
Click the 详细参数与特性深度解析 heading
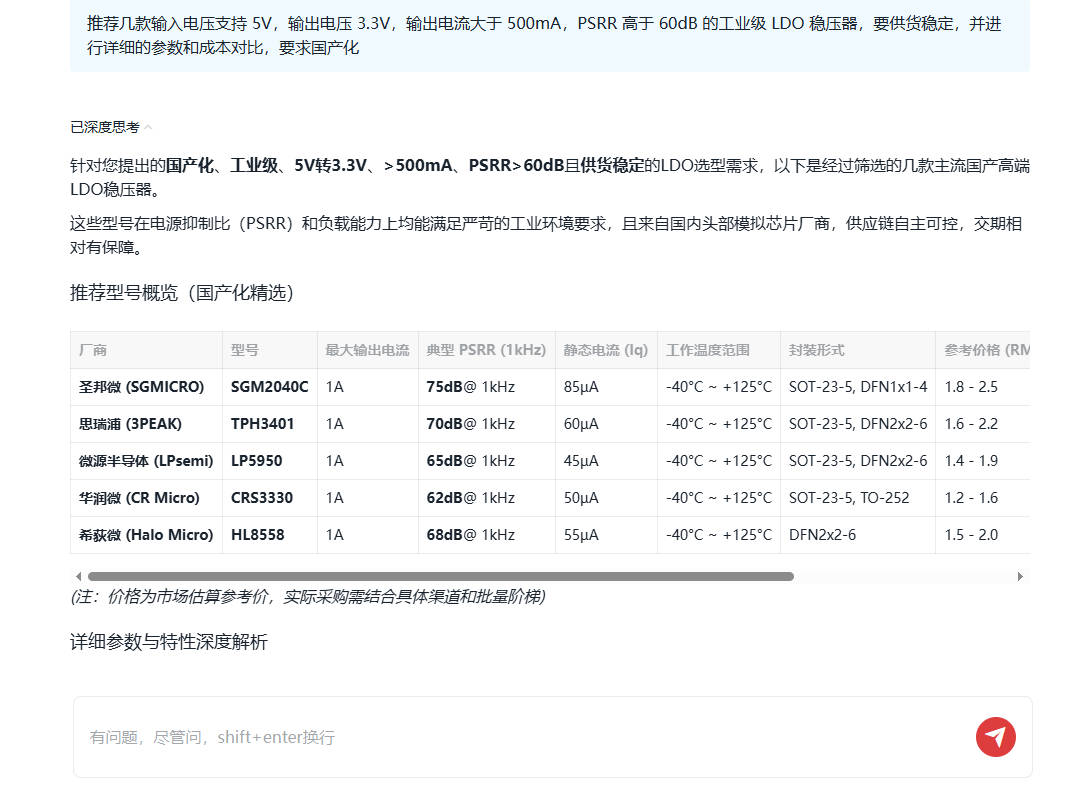click(169, 642)
